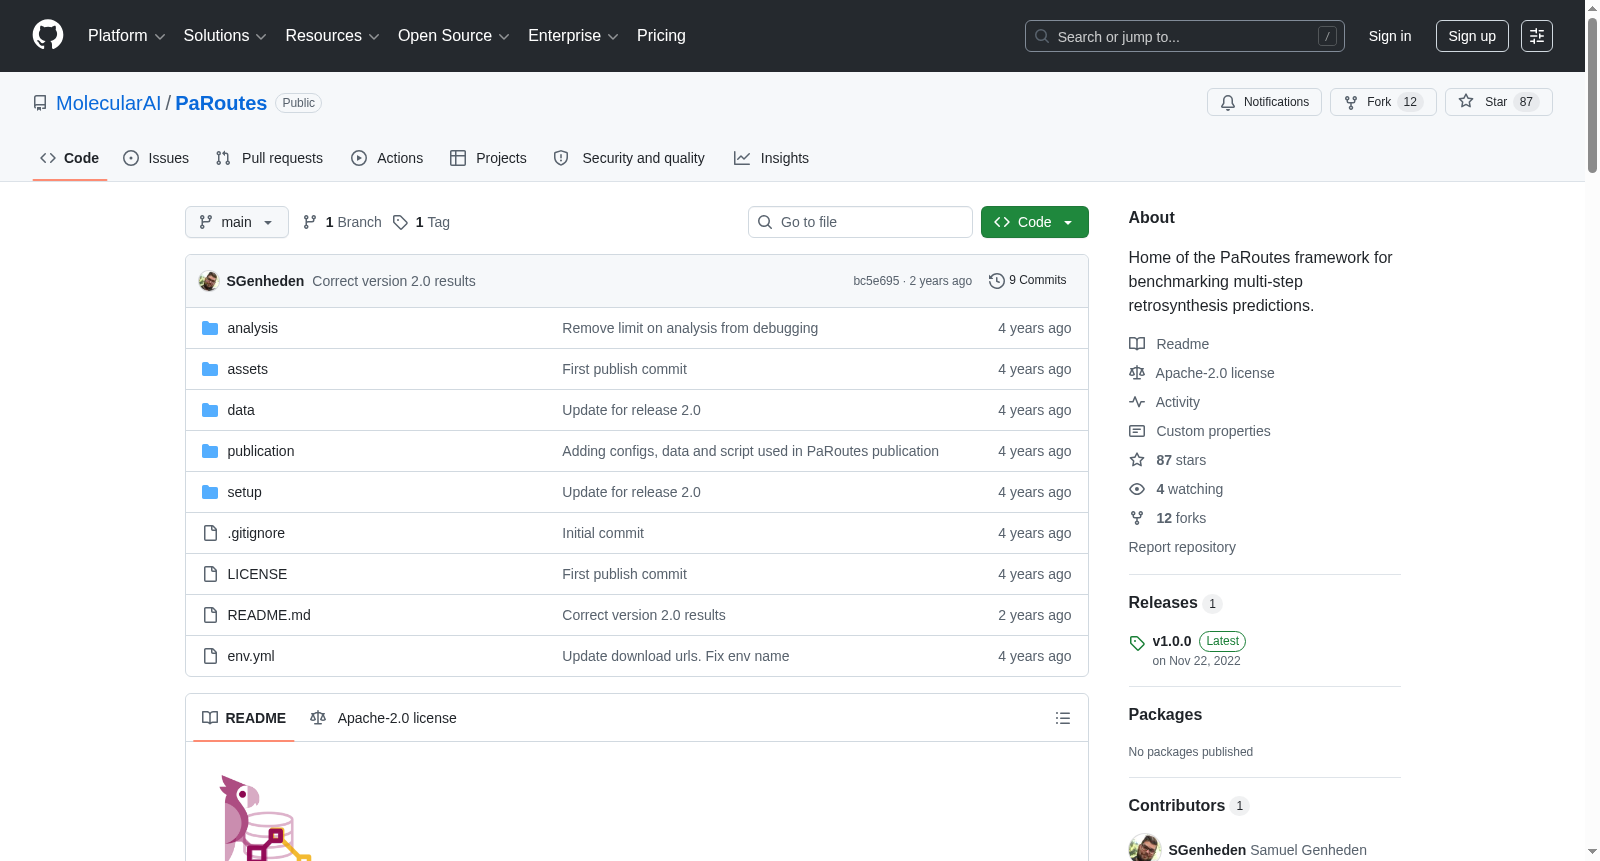
Task: Open the 9 Commits link
Action: (x=1028, y=281)
